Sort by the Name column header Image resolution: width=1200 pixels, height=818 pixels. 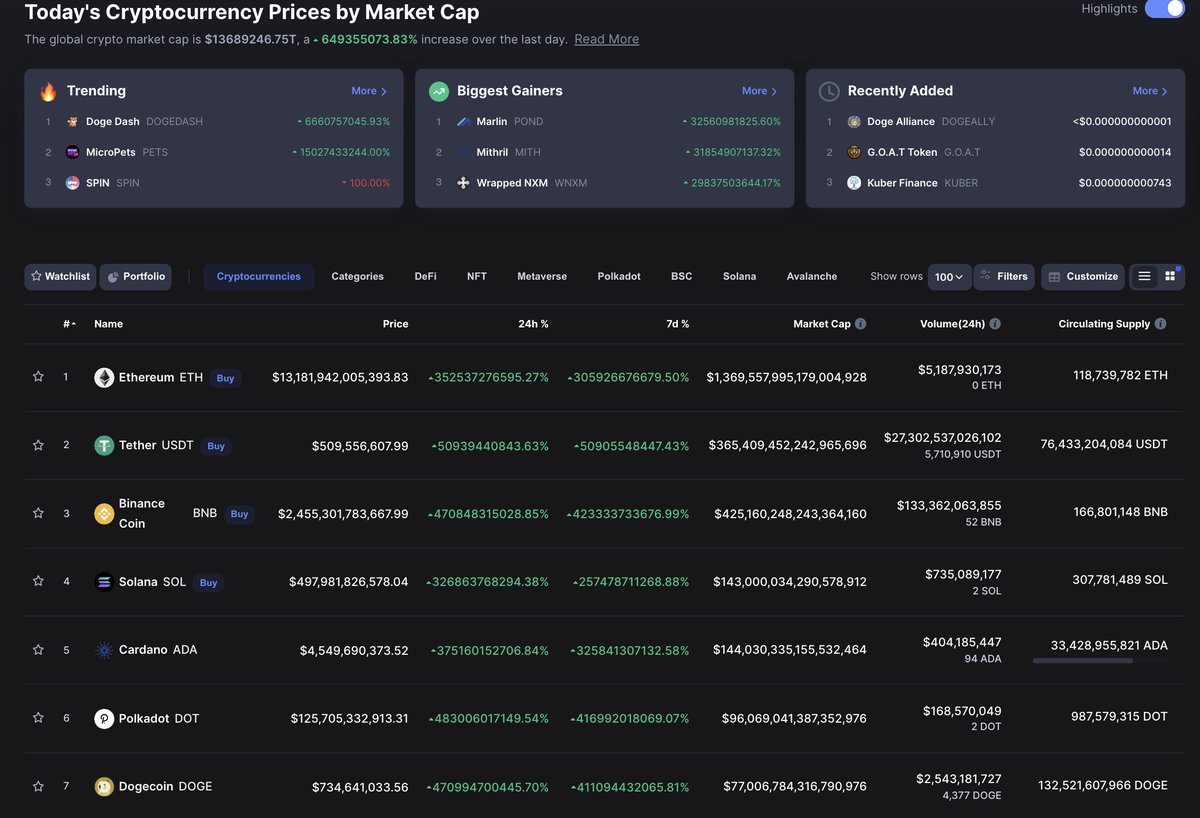click(x=108, y=324)
